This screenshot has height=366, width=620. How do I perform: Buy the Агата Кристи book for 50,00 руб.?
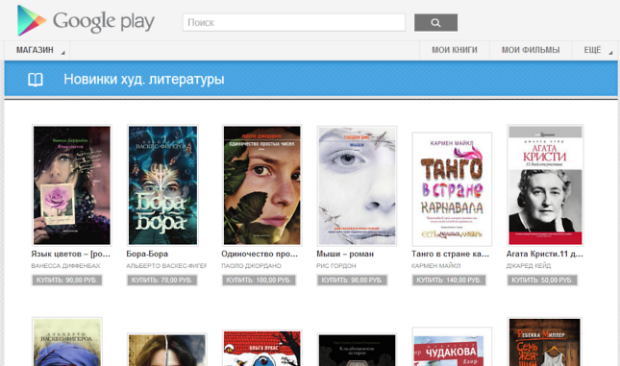(542, 280)
